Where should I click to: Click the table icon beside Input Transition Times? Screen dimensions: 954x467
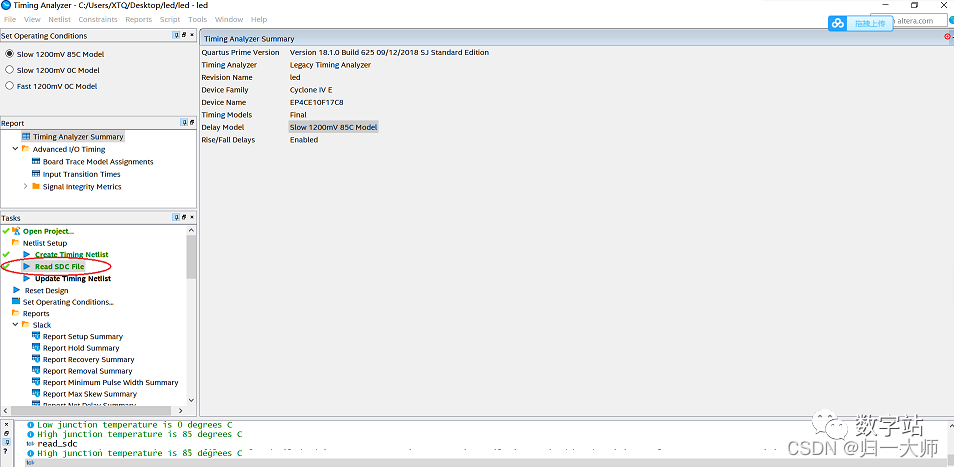[36, 174]
